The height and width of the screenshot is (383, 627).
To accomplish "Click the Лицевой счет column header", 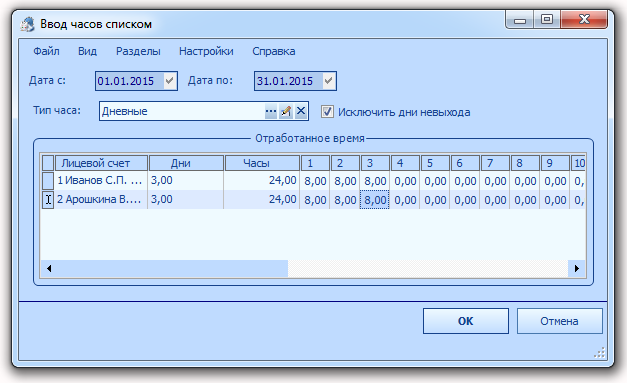I will tap(102, 163).
